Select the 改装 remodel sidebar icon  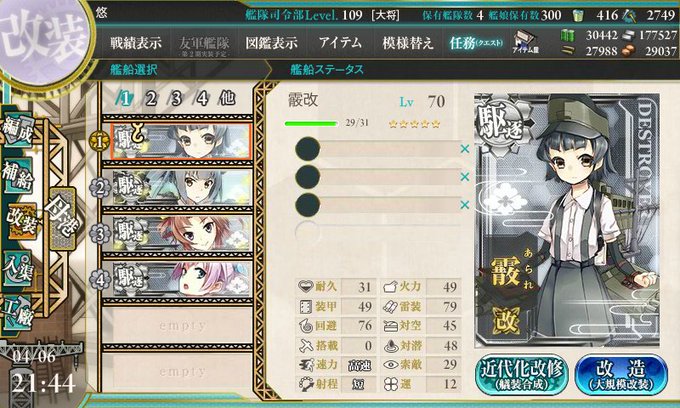coord(19,221)
